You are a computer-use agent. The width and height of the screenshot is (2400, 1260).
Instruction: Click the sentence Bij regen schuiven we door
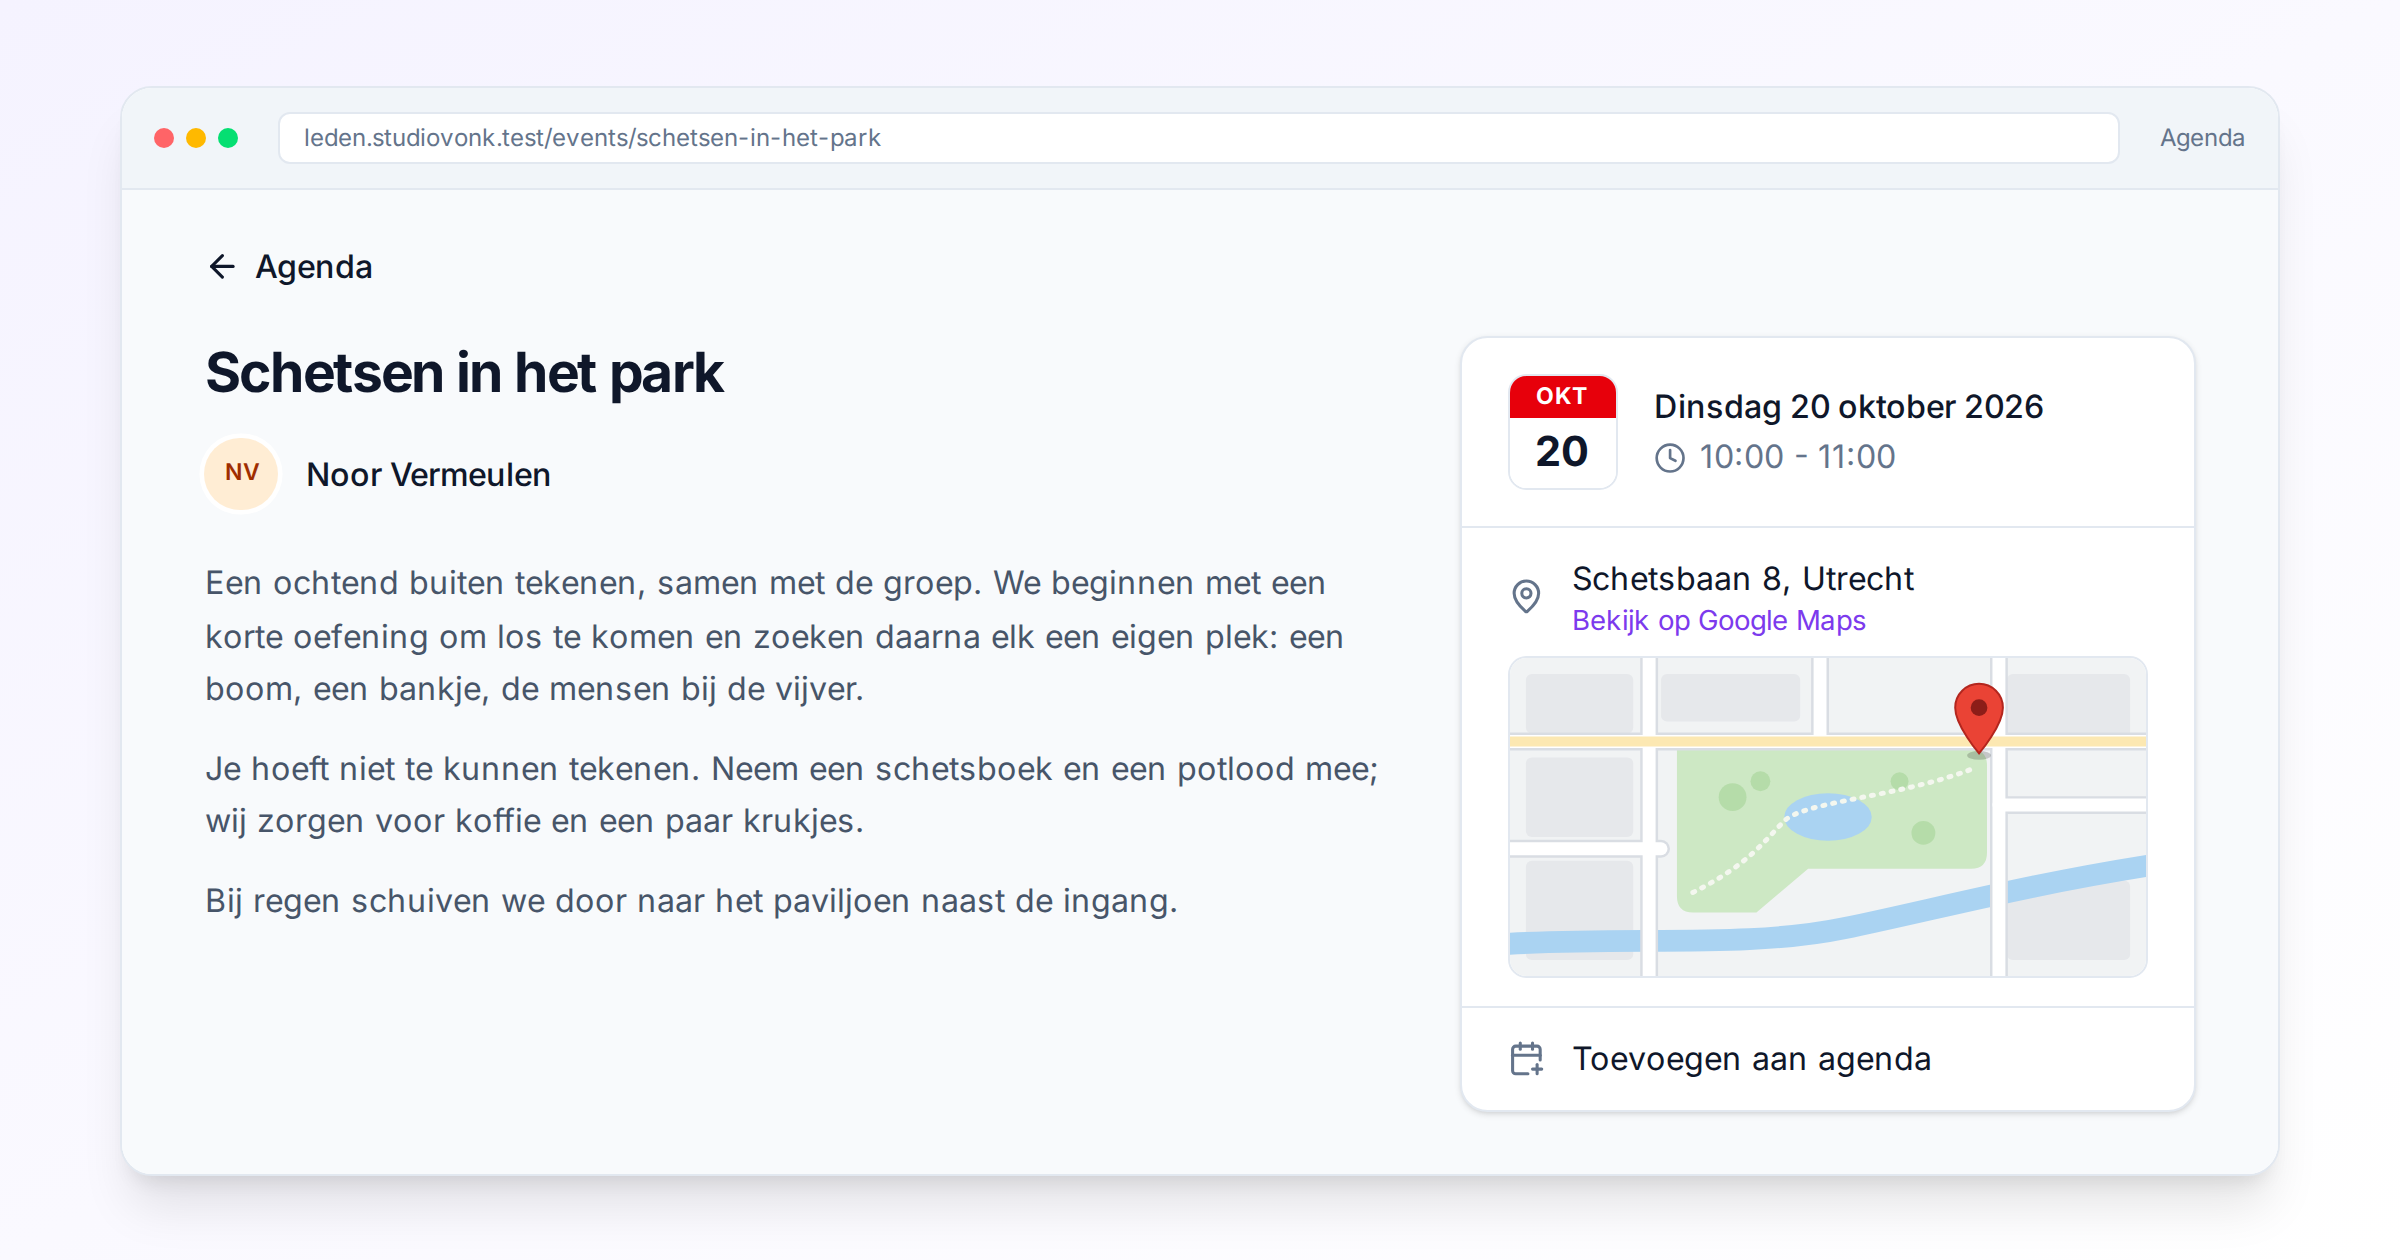[x=691, y=901]
